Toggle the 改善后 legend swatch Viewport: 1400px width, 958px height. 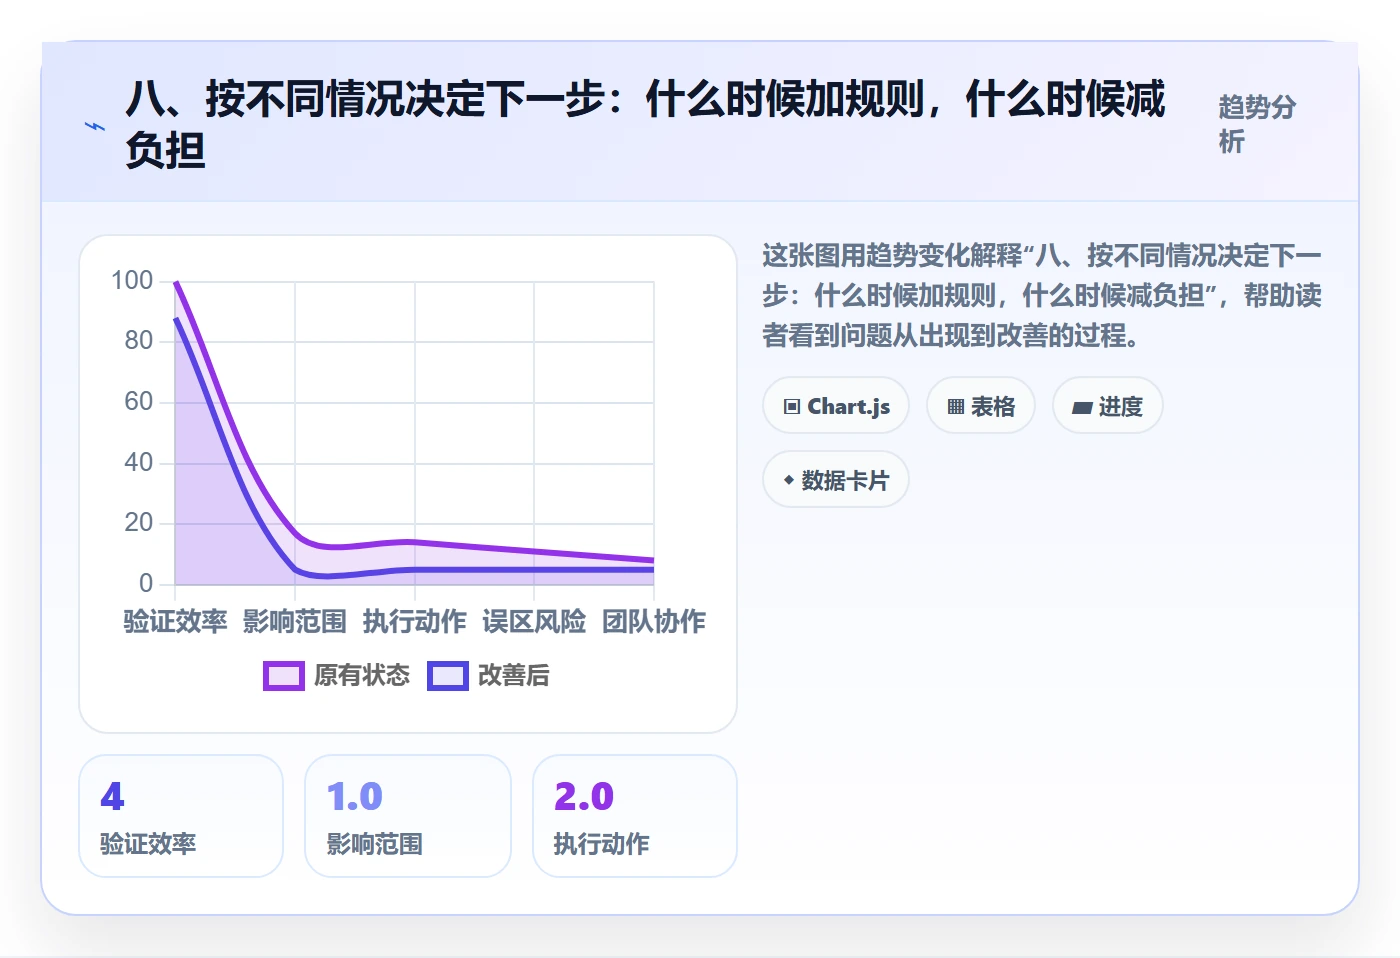(x=448, y=676)
